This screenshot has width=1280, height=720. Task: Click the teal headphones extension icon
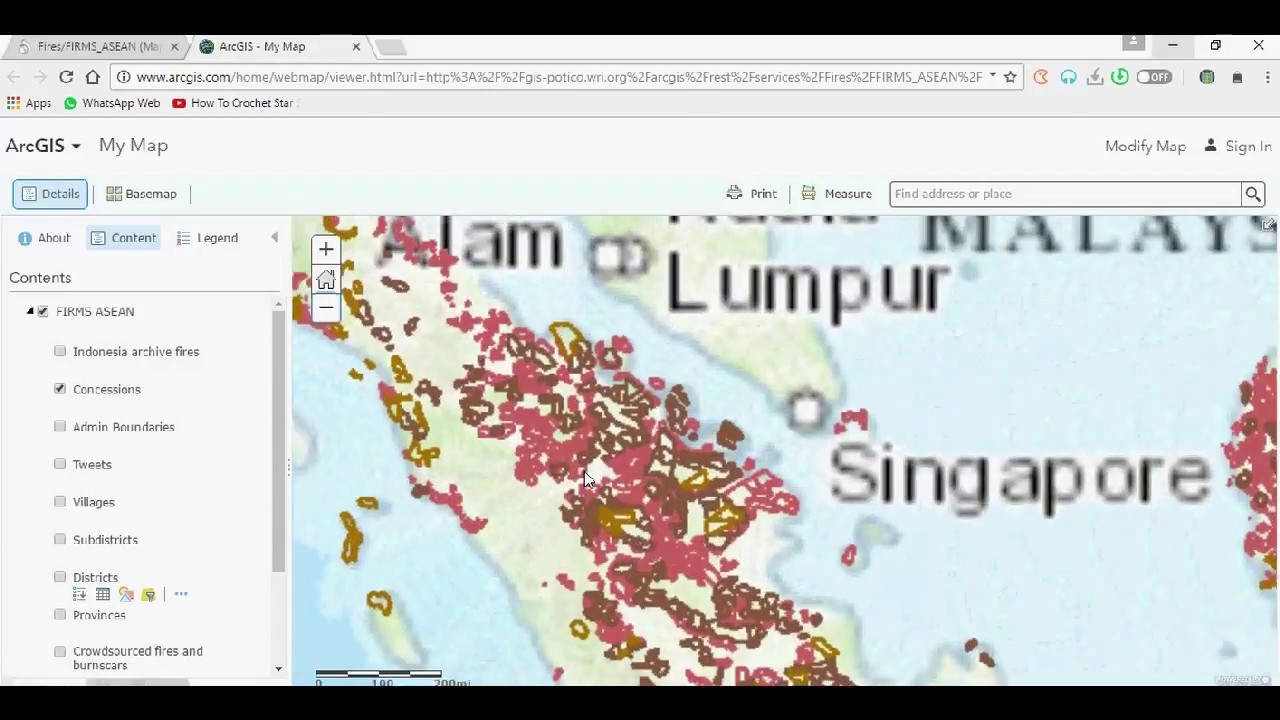coord(1068,77)
